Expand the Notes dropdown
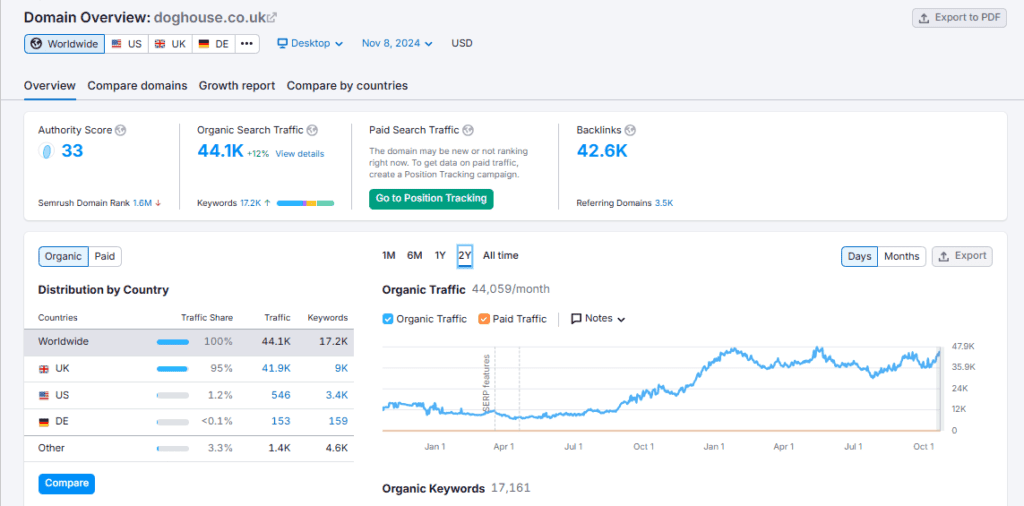The image size is (1024, 506). point(598,319)
